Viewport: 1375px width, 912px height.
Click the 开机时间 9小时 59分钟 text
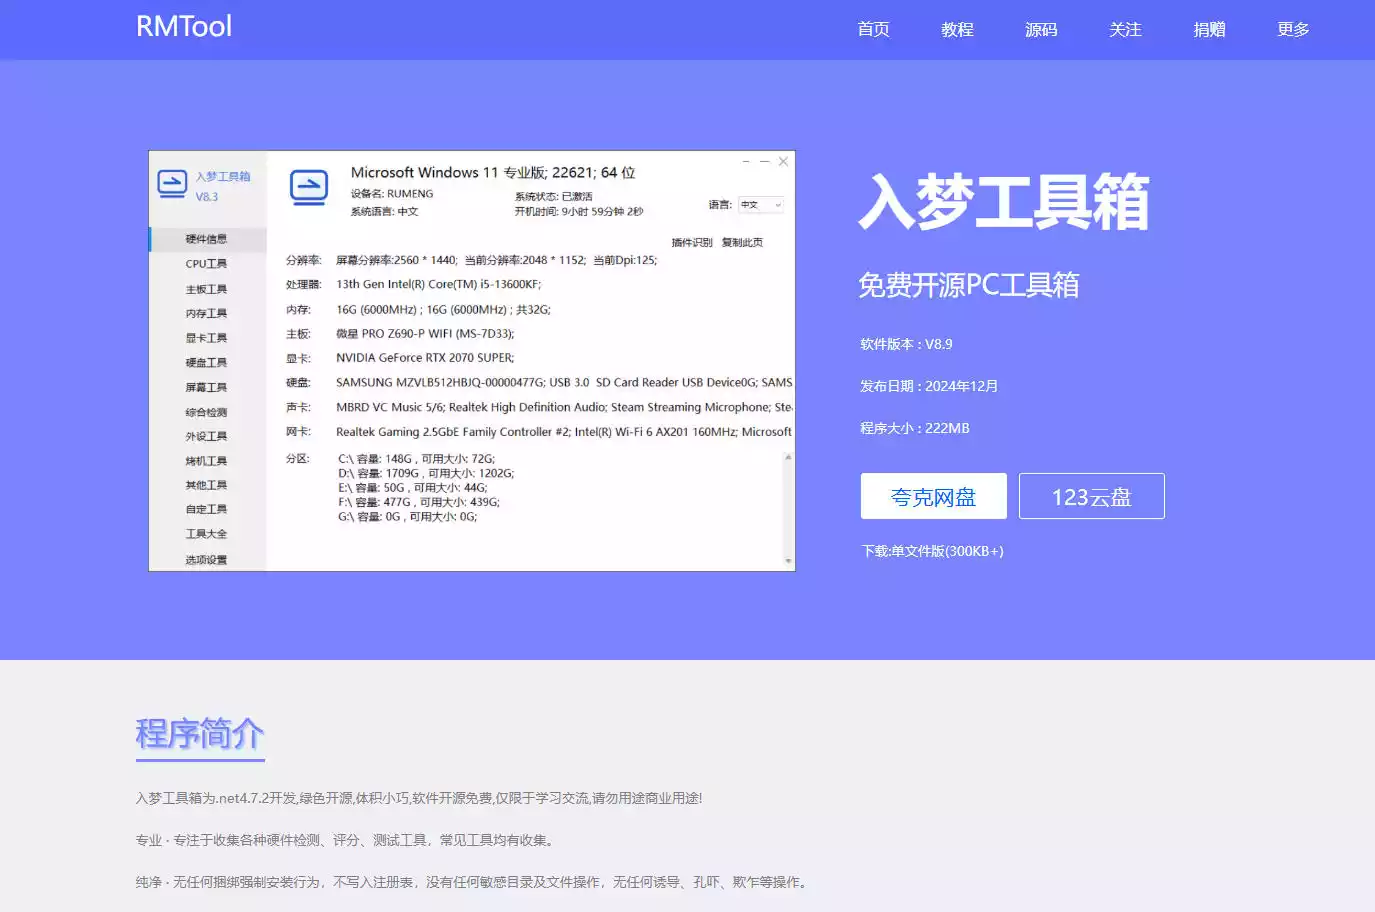(x=578, y=212)
